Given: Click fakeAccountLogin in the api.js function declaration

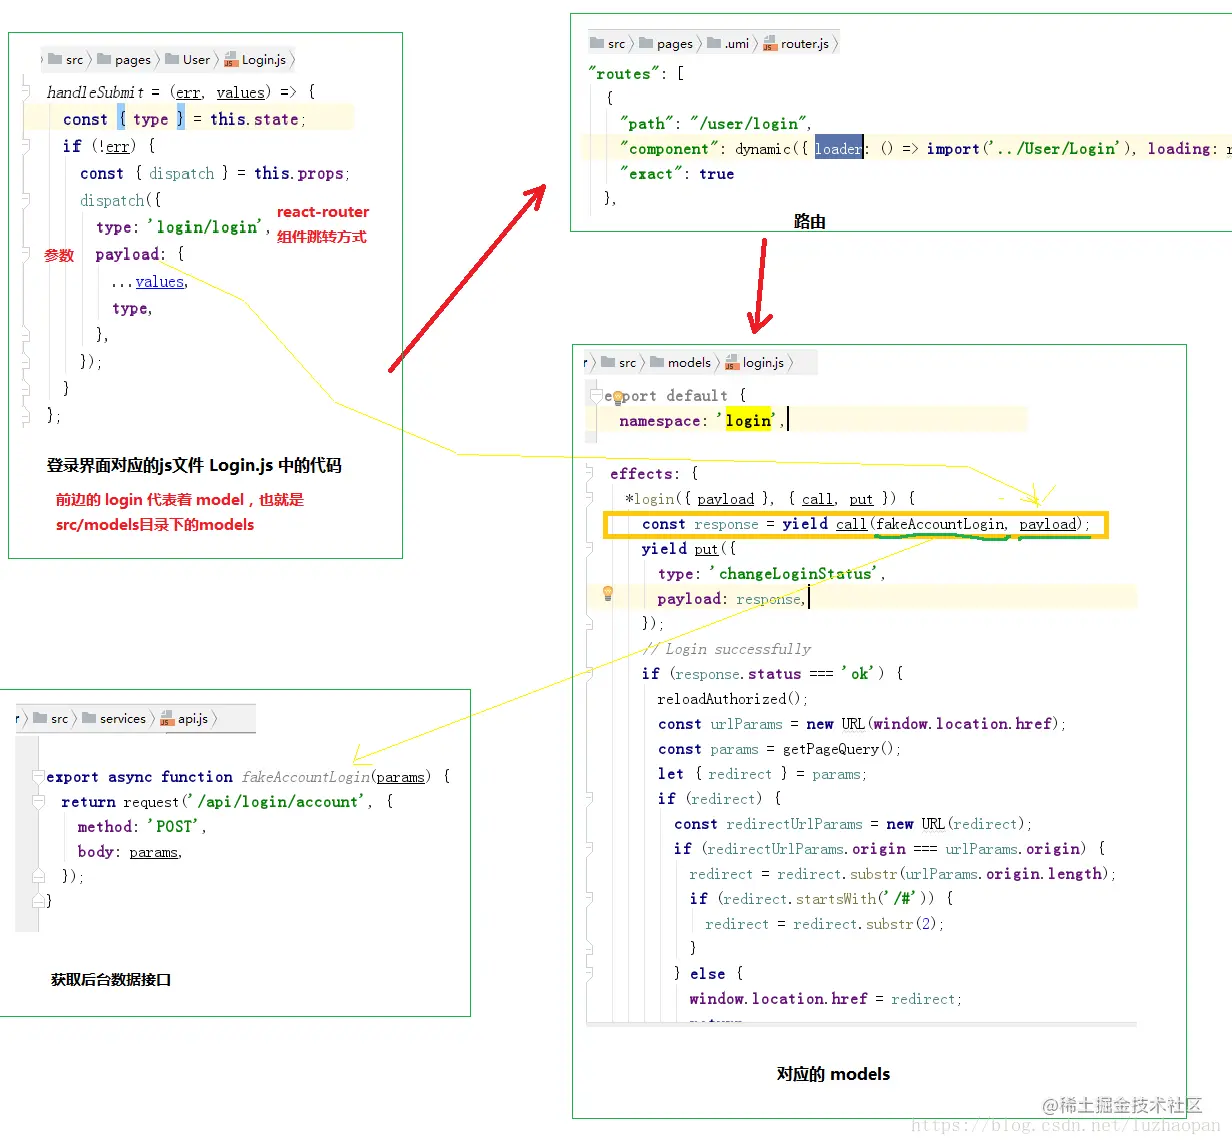Looking at the screenshot, I should click(306, 777).
